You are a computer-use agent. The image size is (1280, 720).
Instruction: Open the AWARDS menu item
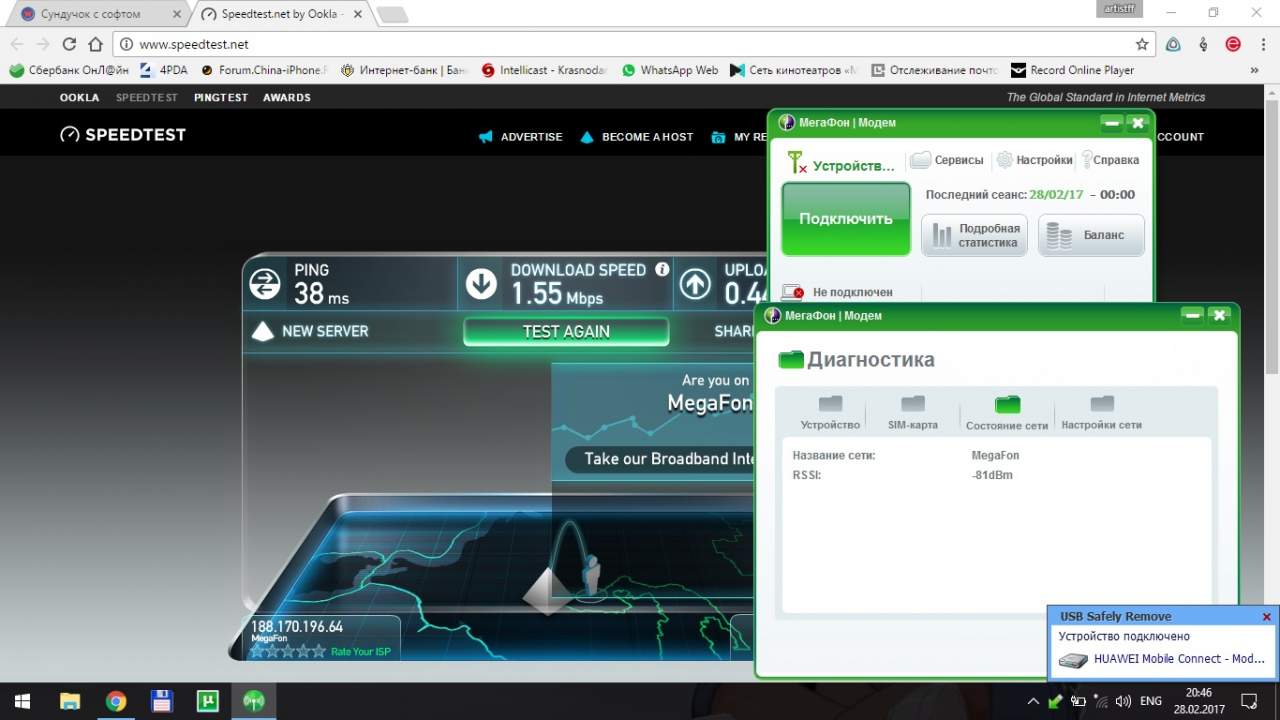click(287, 97)
